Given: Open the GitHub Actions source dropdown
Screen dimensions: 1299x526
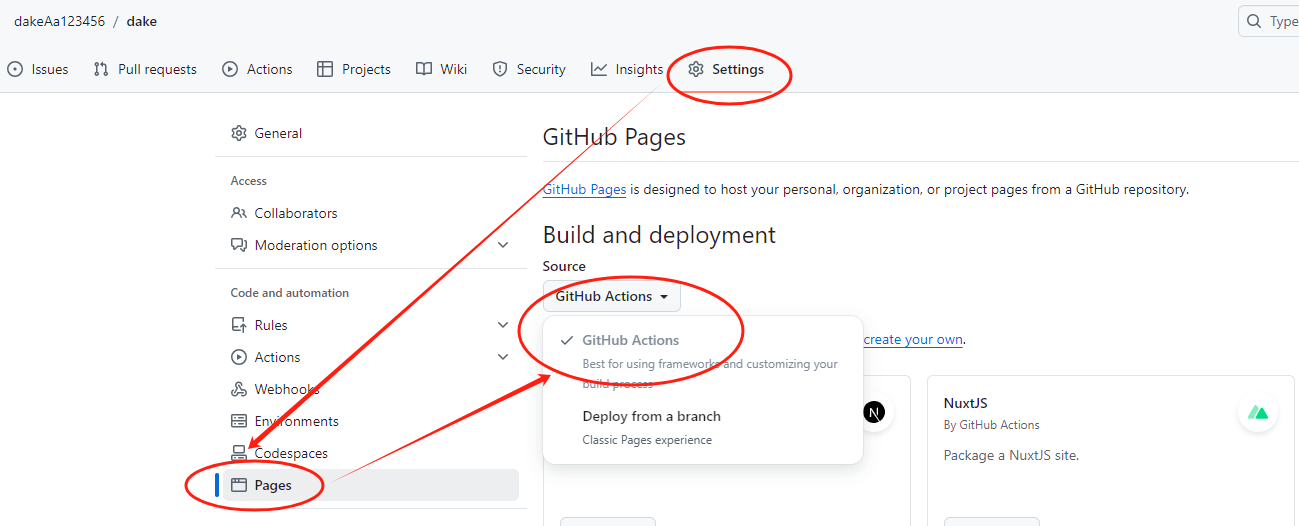Looking at the screenshot, I should point(611,296).
